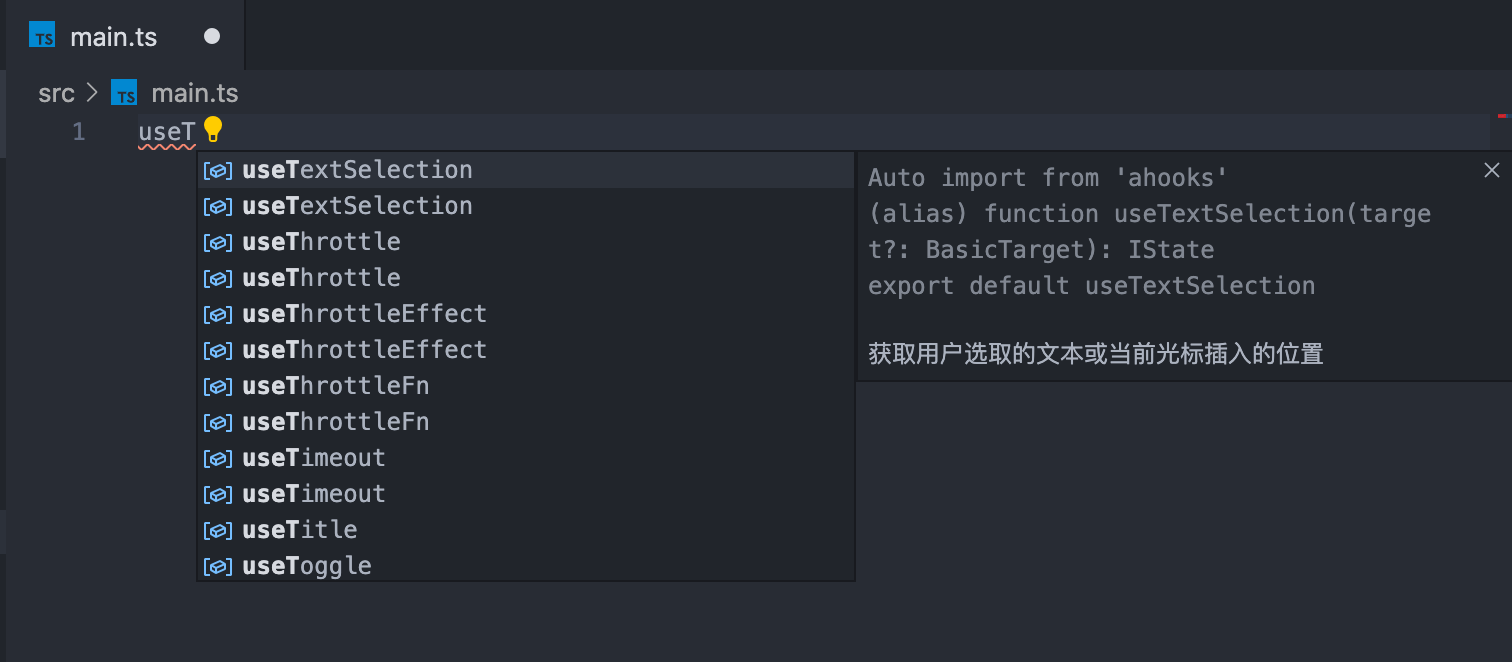Open the src breadcrumb entry
This screenshot has height=662, width=1512.
[x=57, y=92]
